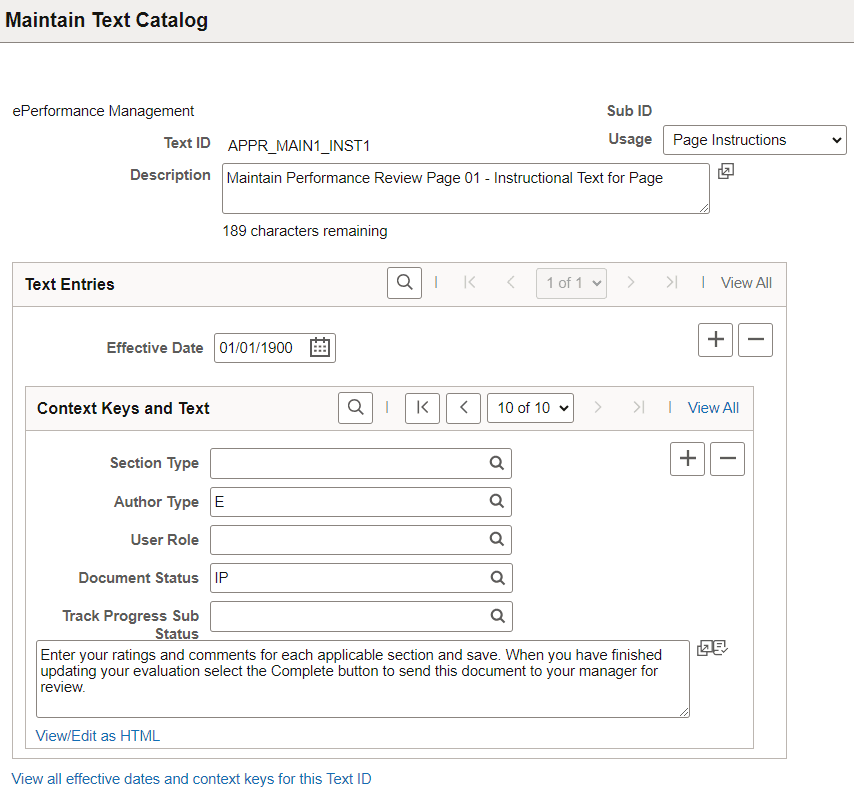Open the Effective Date calendar picker

pos(320,347)
